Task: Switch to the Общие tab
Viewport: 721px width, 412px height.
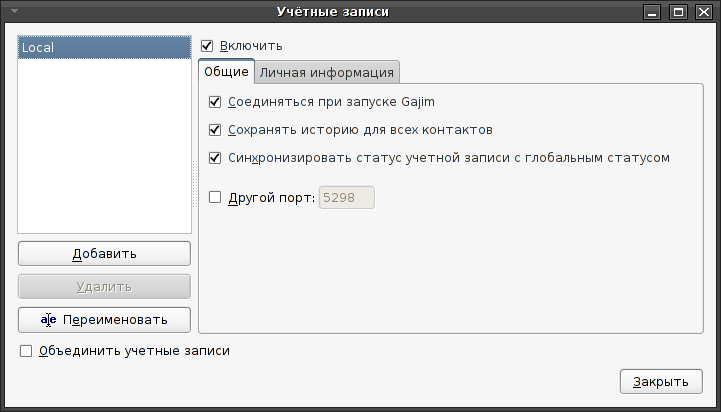Action: [226, 72]
